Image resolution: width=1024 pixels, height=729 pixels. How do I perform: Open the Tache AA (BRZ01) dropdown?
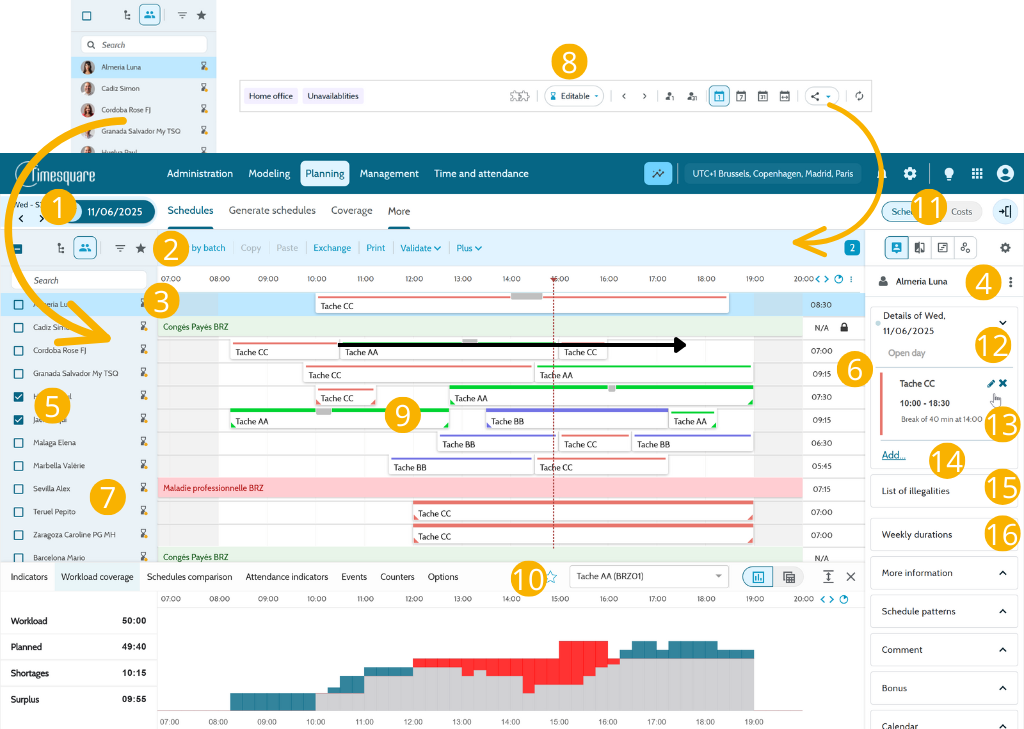[648, 576]
